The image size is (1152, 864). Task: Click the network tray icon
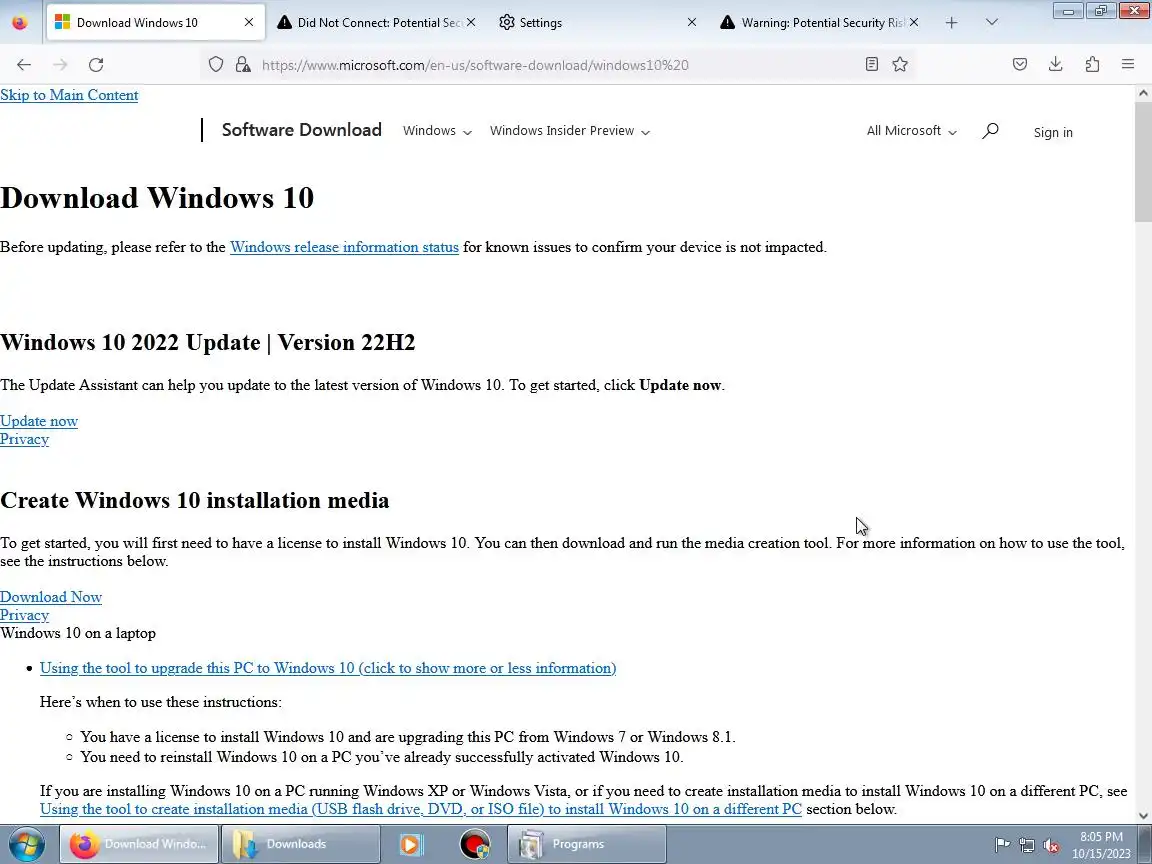pyautogui.click(x=1027, y=845)
